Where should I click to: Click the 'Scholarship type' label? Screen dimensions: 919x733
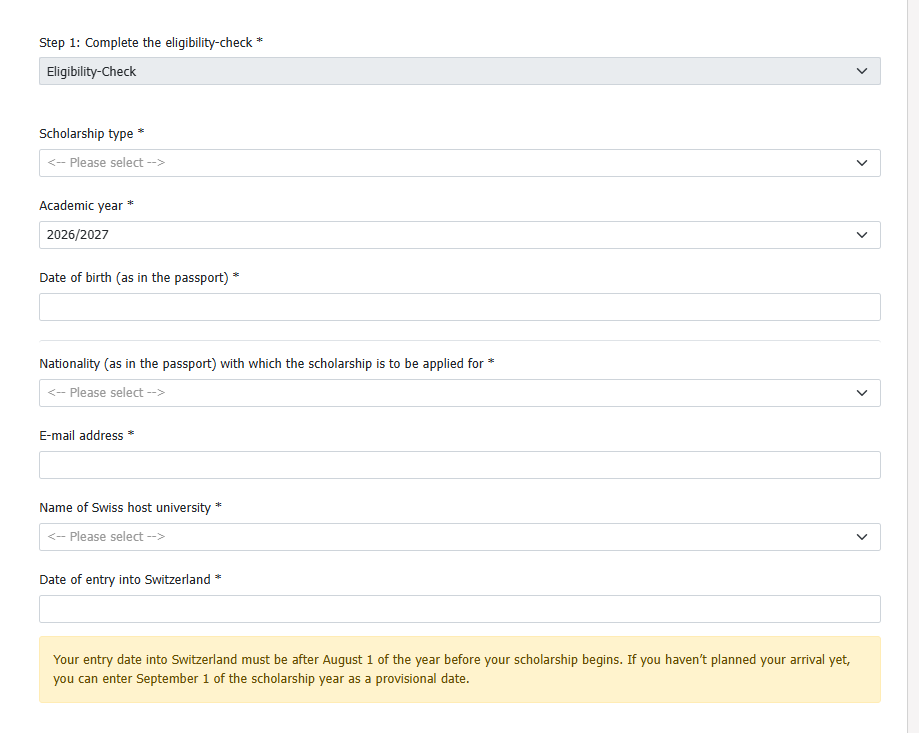pyautogui.click(x=91, y=134)
